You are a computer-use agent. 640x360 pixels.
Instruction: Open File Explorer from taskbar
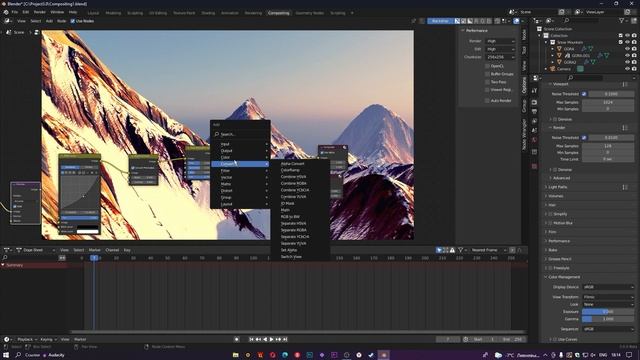coord(236,355)
